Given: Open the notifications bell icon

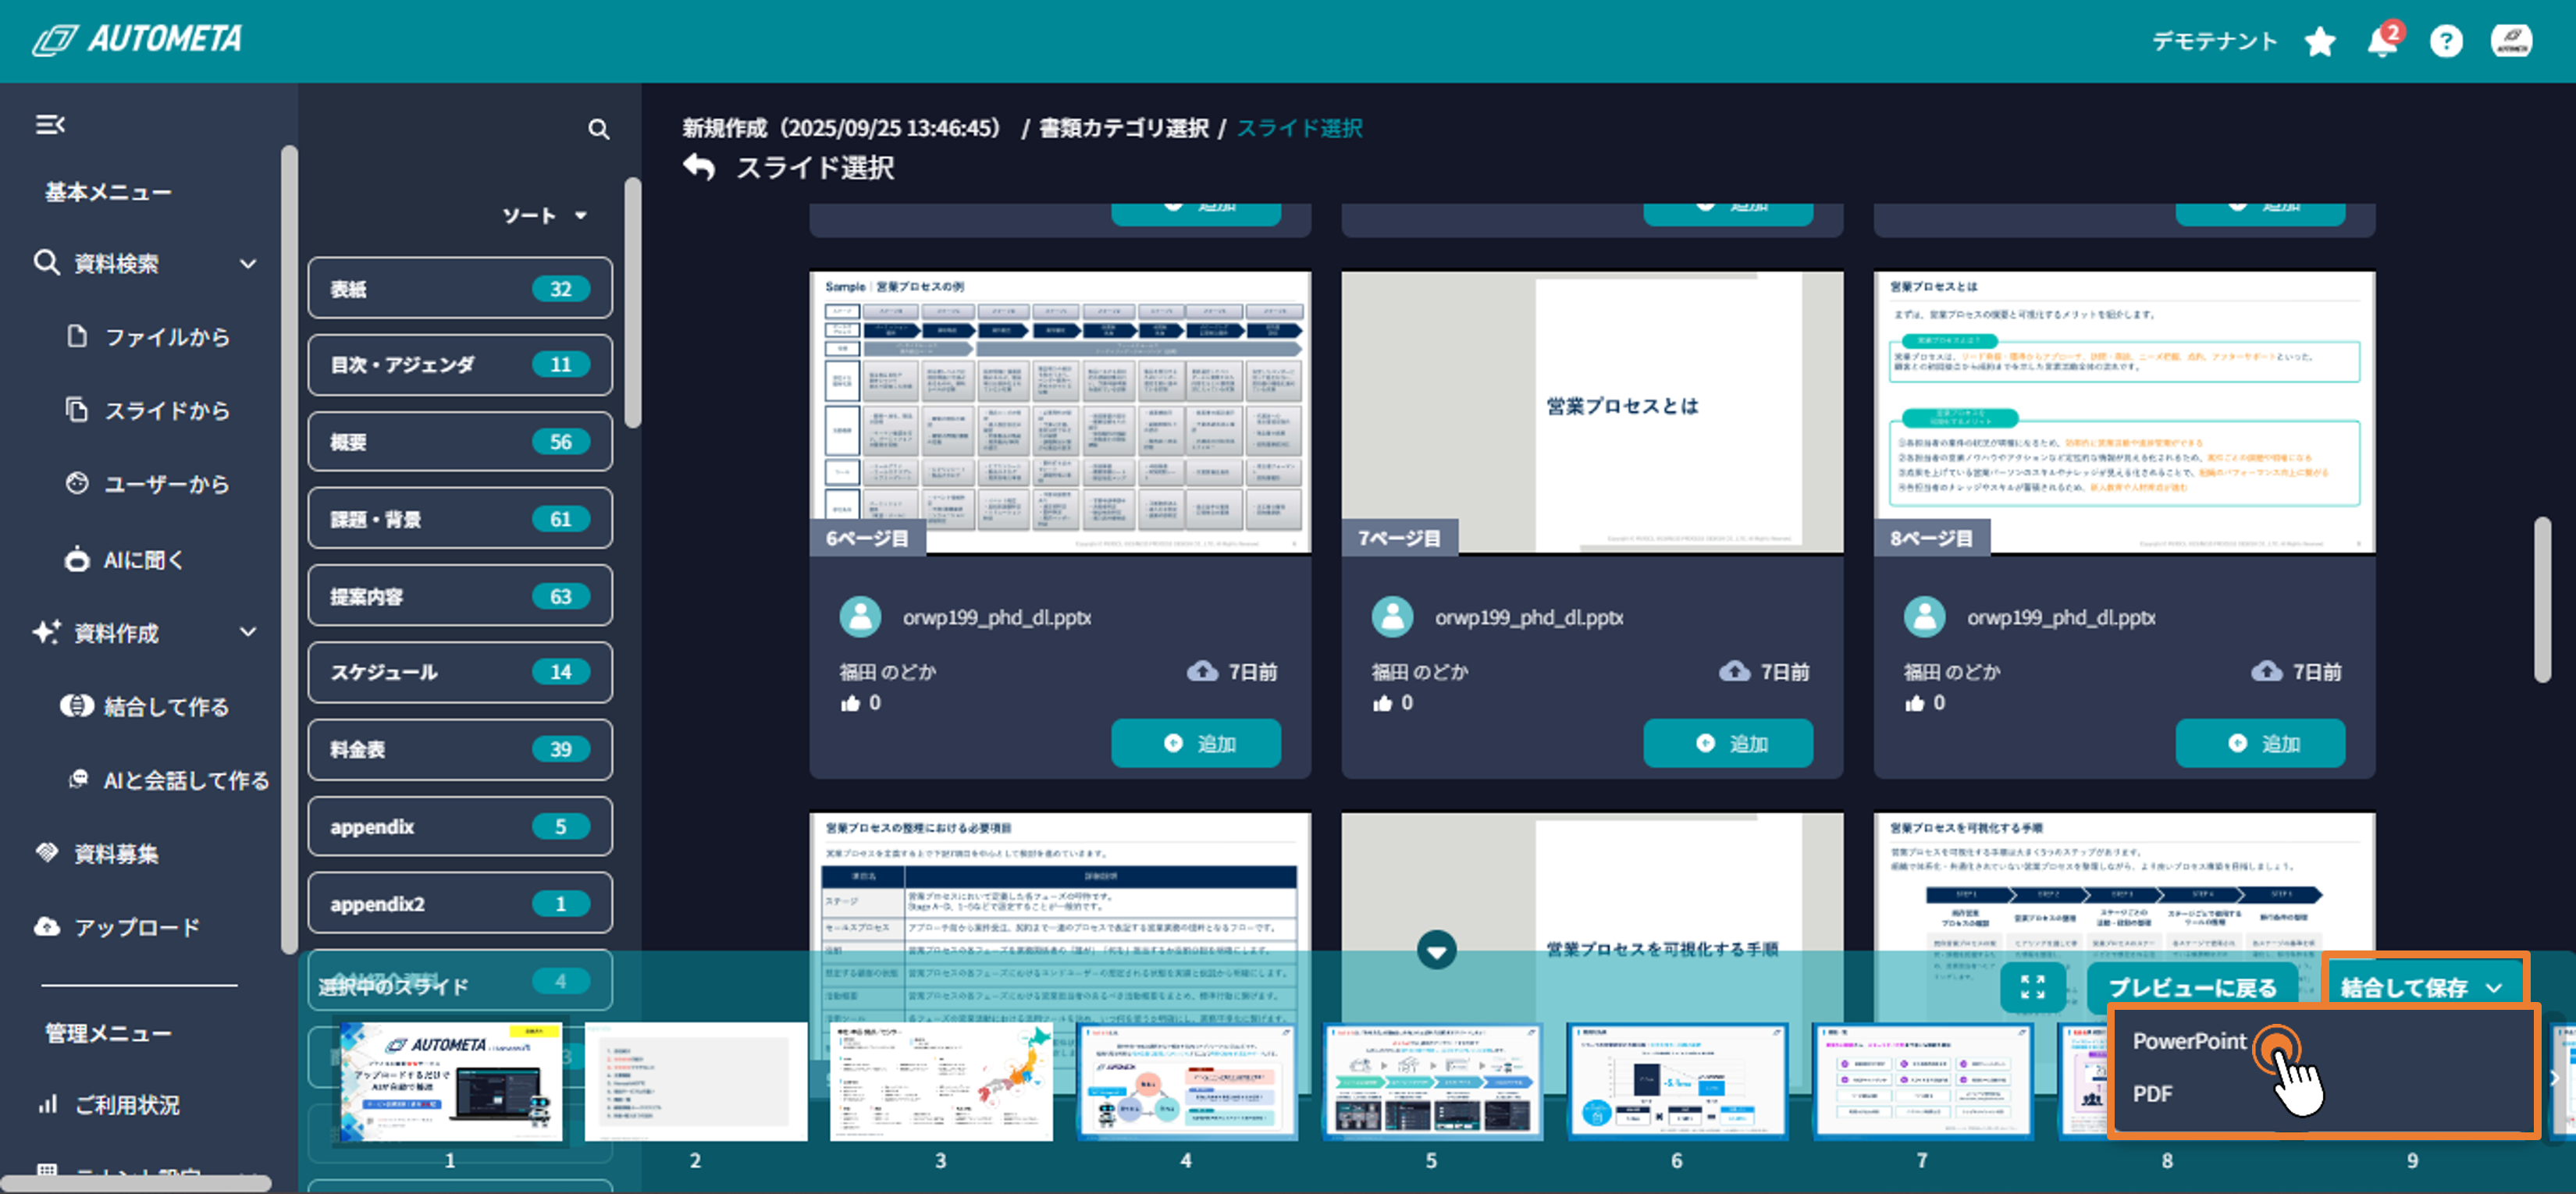Looking at the screenshot, I should [x=2382, y=42].
